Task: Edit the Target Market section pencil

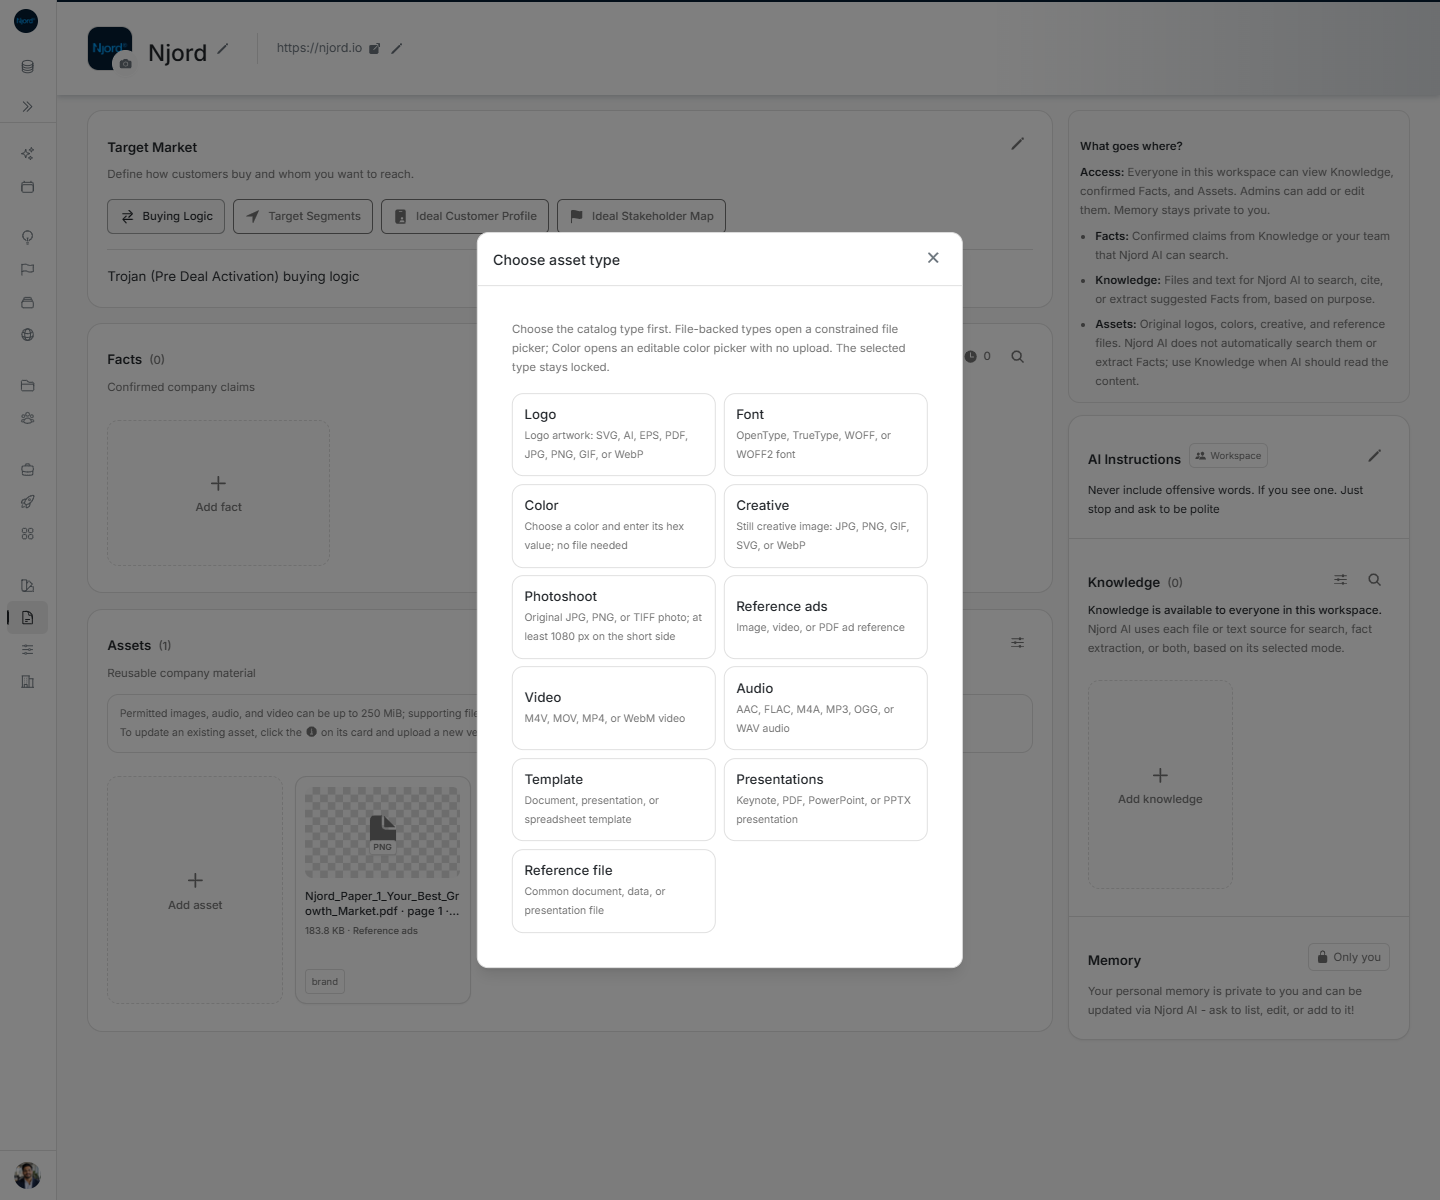Action: coord(1017,144)
